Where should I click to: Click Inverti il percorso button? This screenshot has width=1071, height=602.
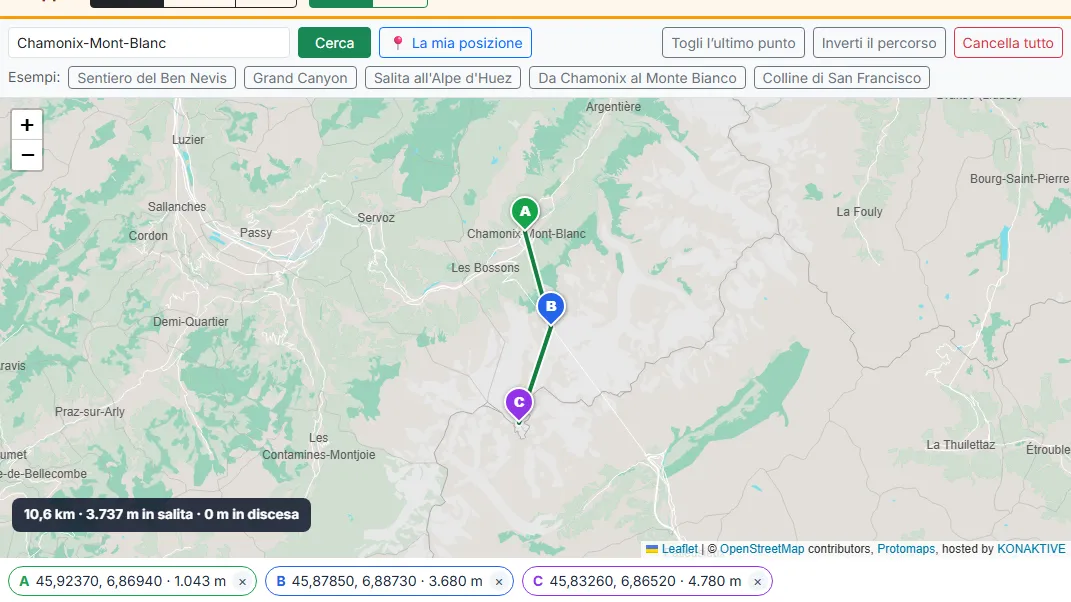[879, 43]
